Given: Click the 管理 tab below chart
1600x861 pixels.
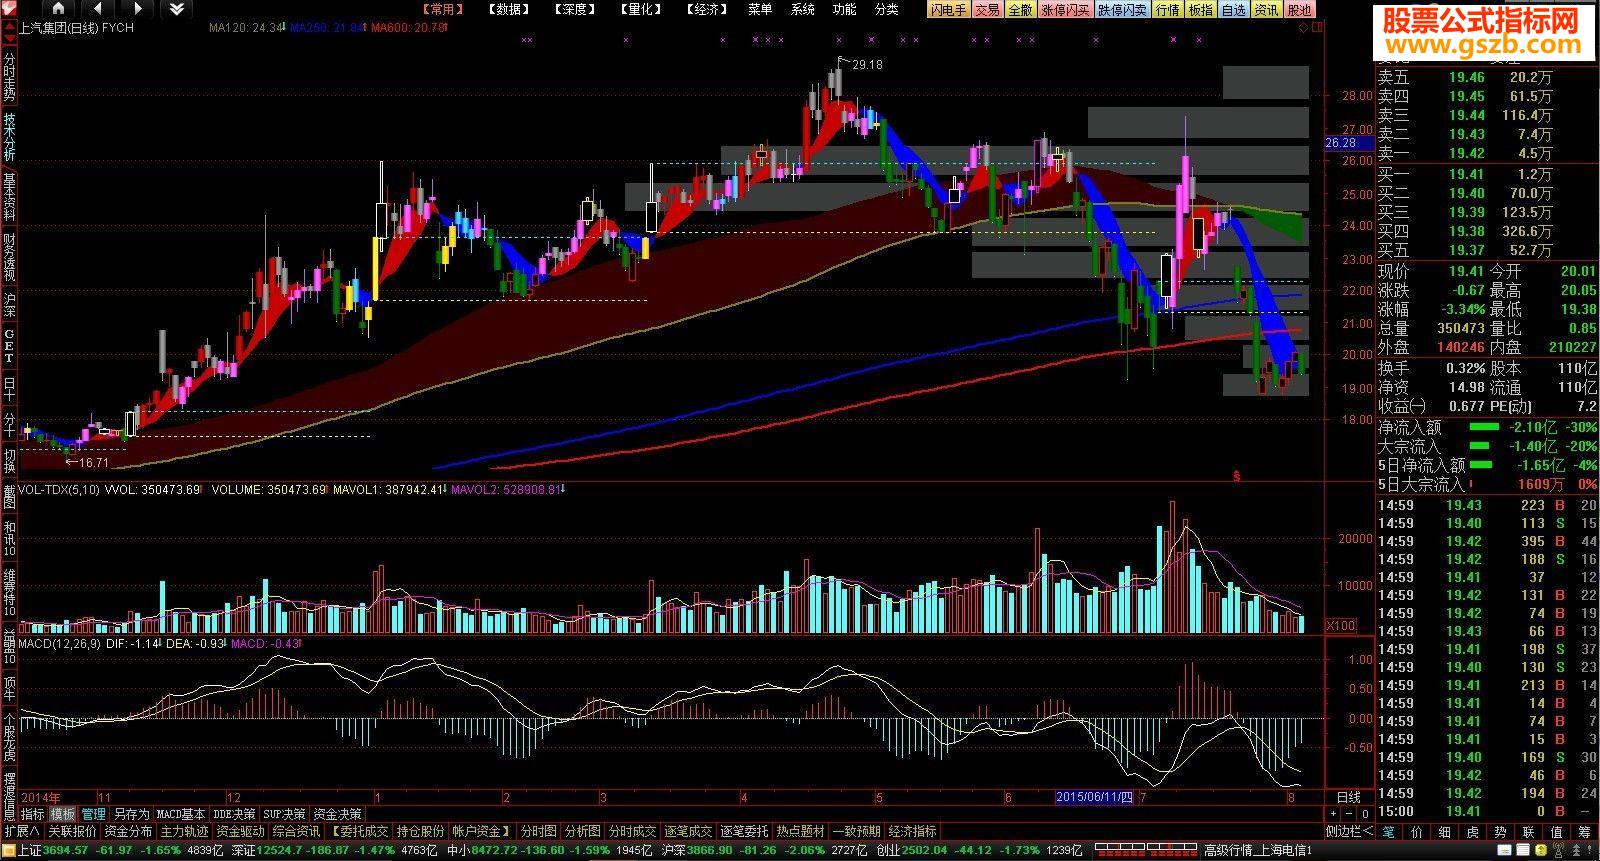Looking at the screenshot, I should 93,814.
